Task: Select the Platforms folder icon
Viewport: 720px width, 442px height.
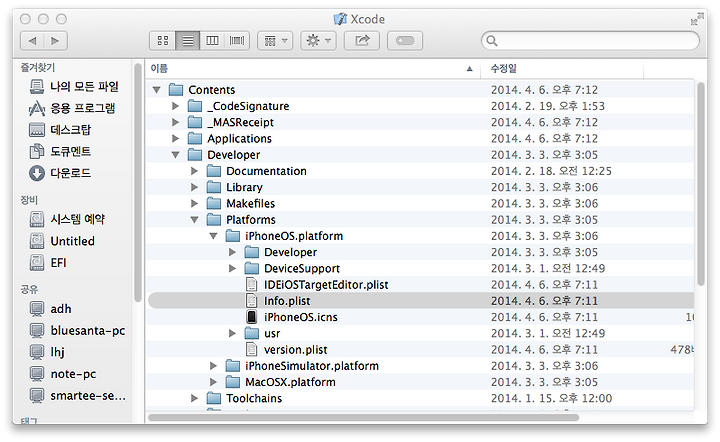Action: coord(214,219)
